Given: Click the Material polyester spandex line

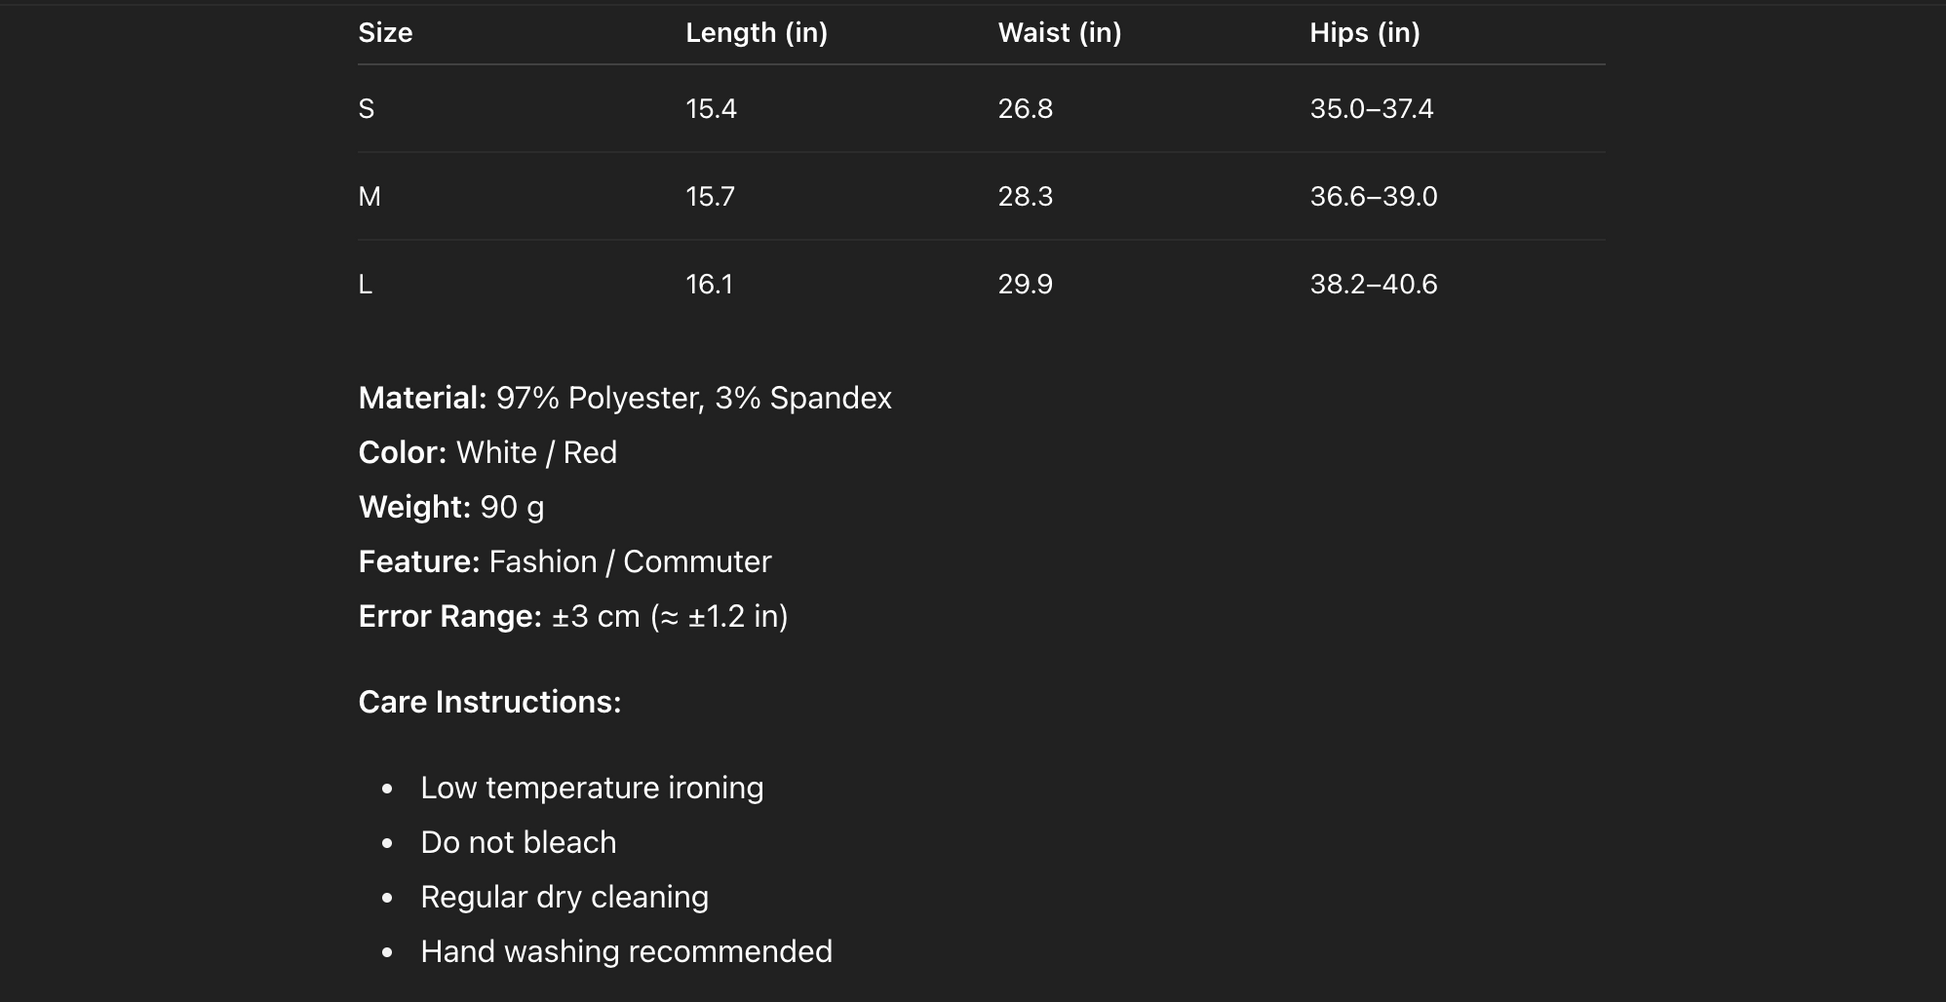Looking at the screenshot, I should pos(624,398).
